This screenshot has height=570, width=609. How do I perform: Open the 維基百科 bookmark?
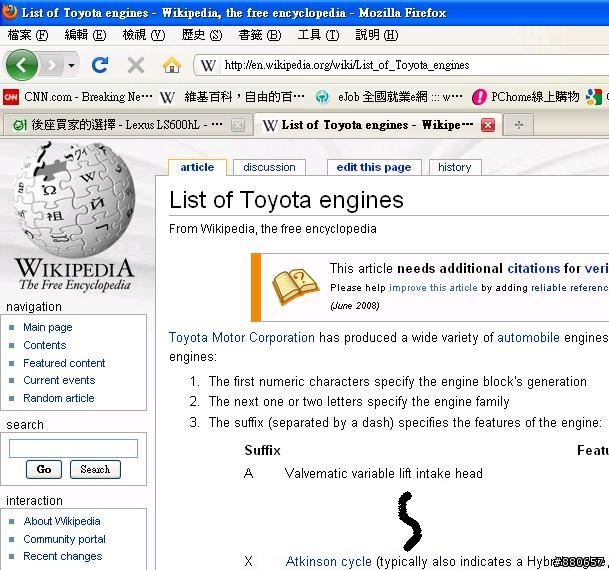tap(231, 97)
